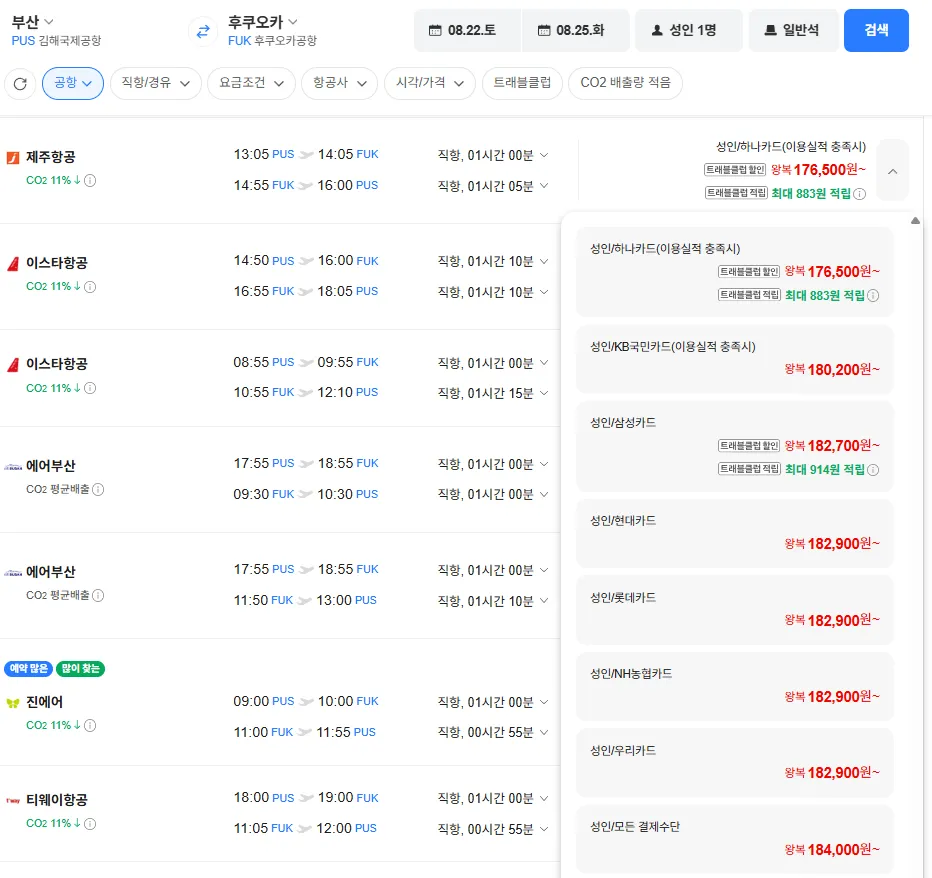Show CO2 info for 이스타항공 14:50 flight

90,287
